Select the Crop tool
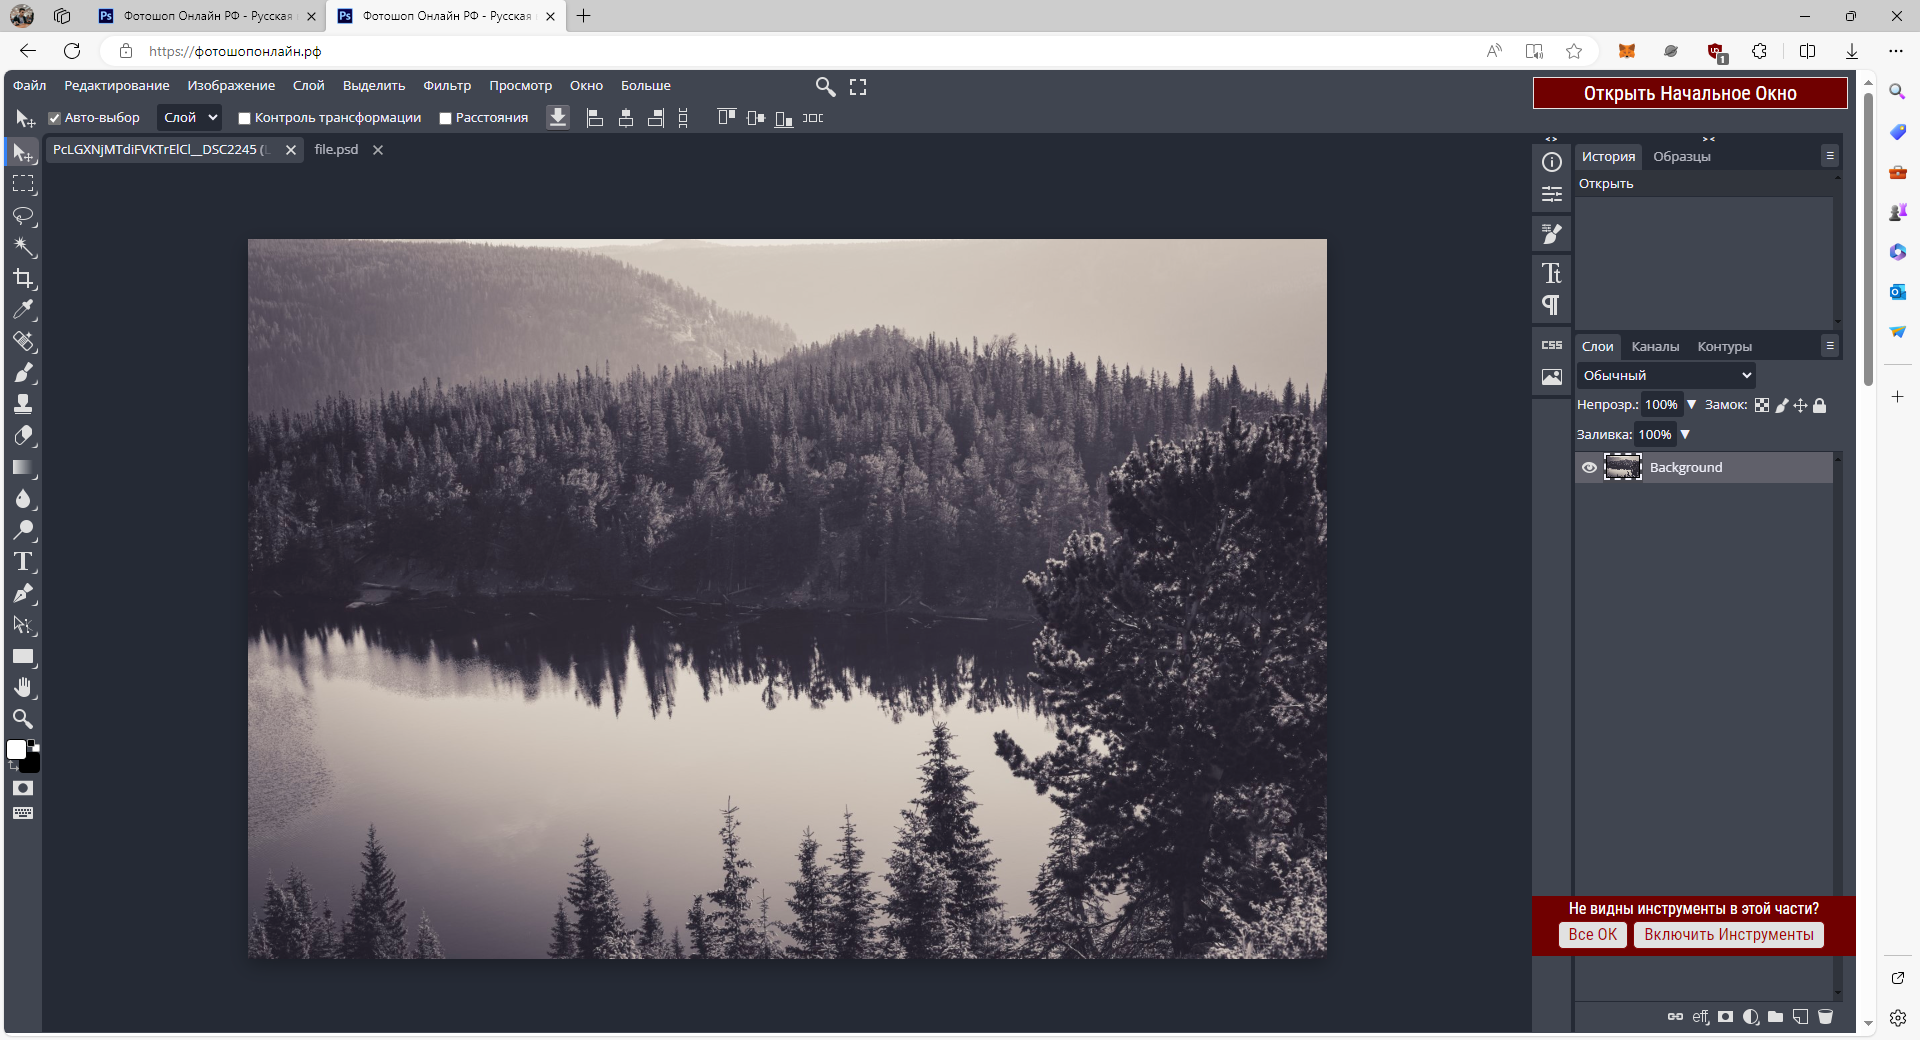The width and height of the screenshot is (1920, 1040). click(24, 279)
